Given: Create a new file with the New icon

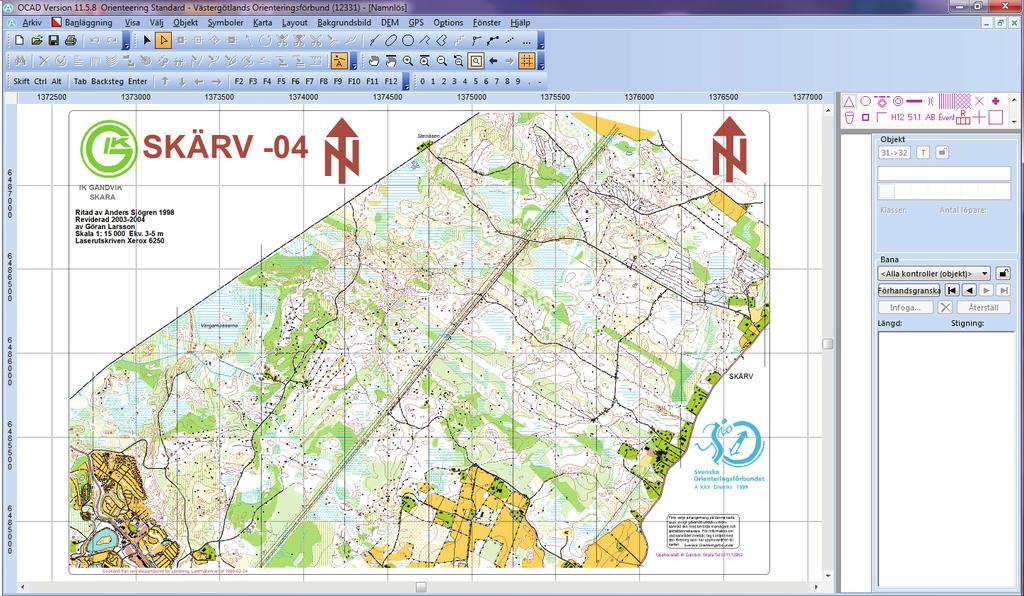Looking at the screenshot, I should click(x=20, y=40).
